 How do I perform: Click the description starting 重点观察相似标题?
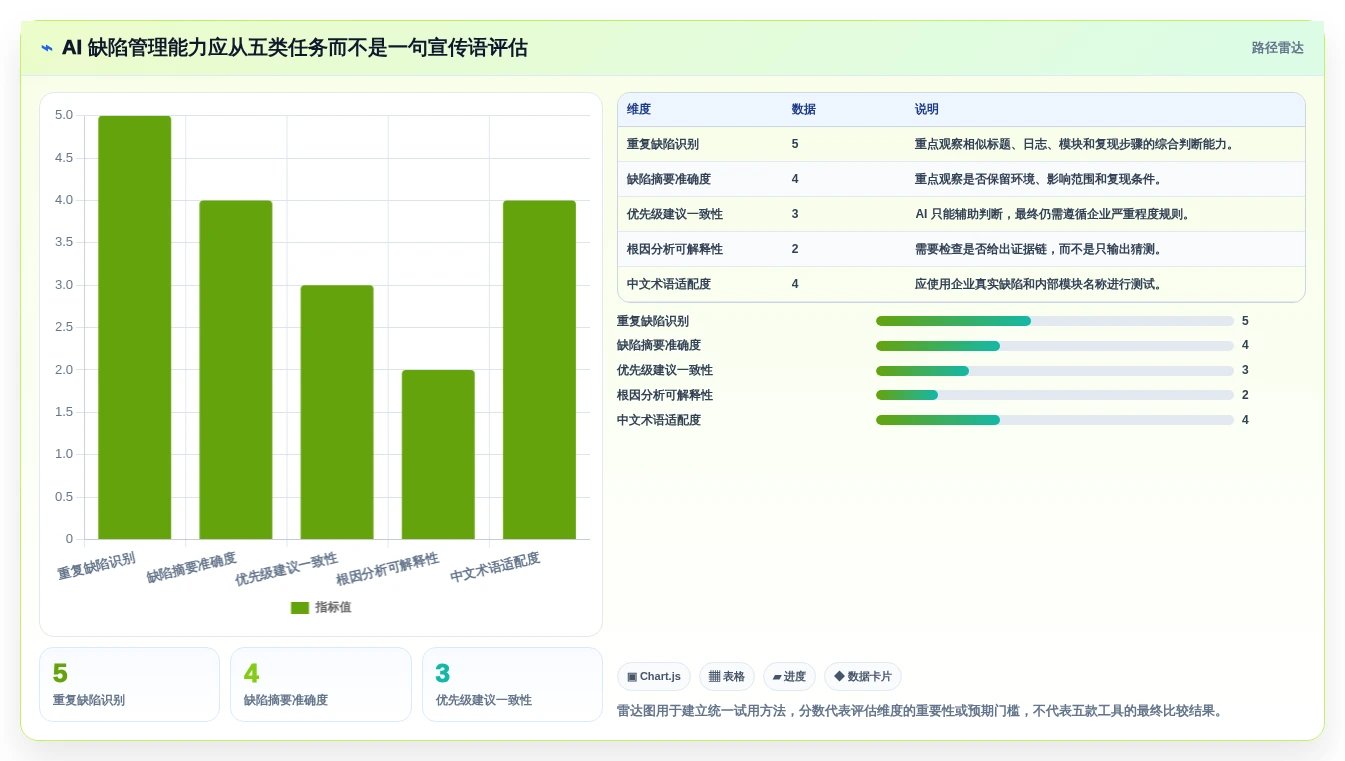1077,144
